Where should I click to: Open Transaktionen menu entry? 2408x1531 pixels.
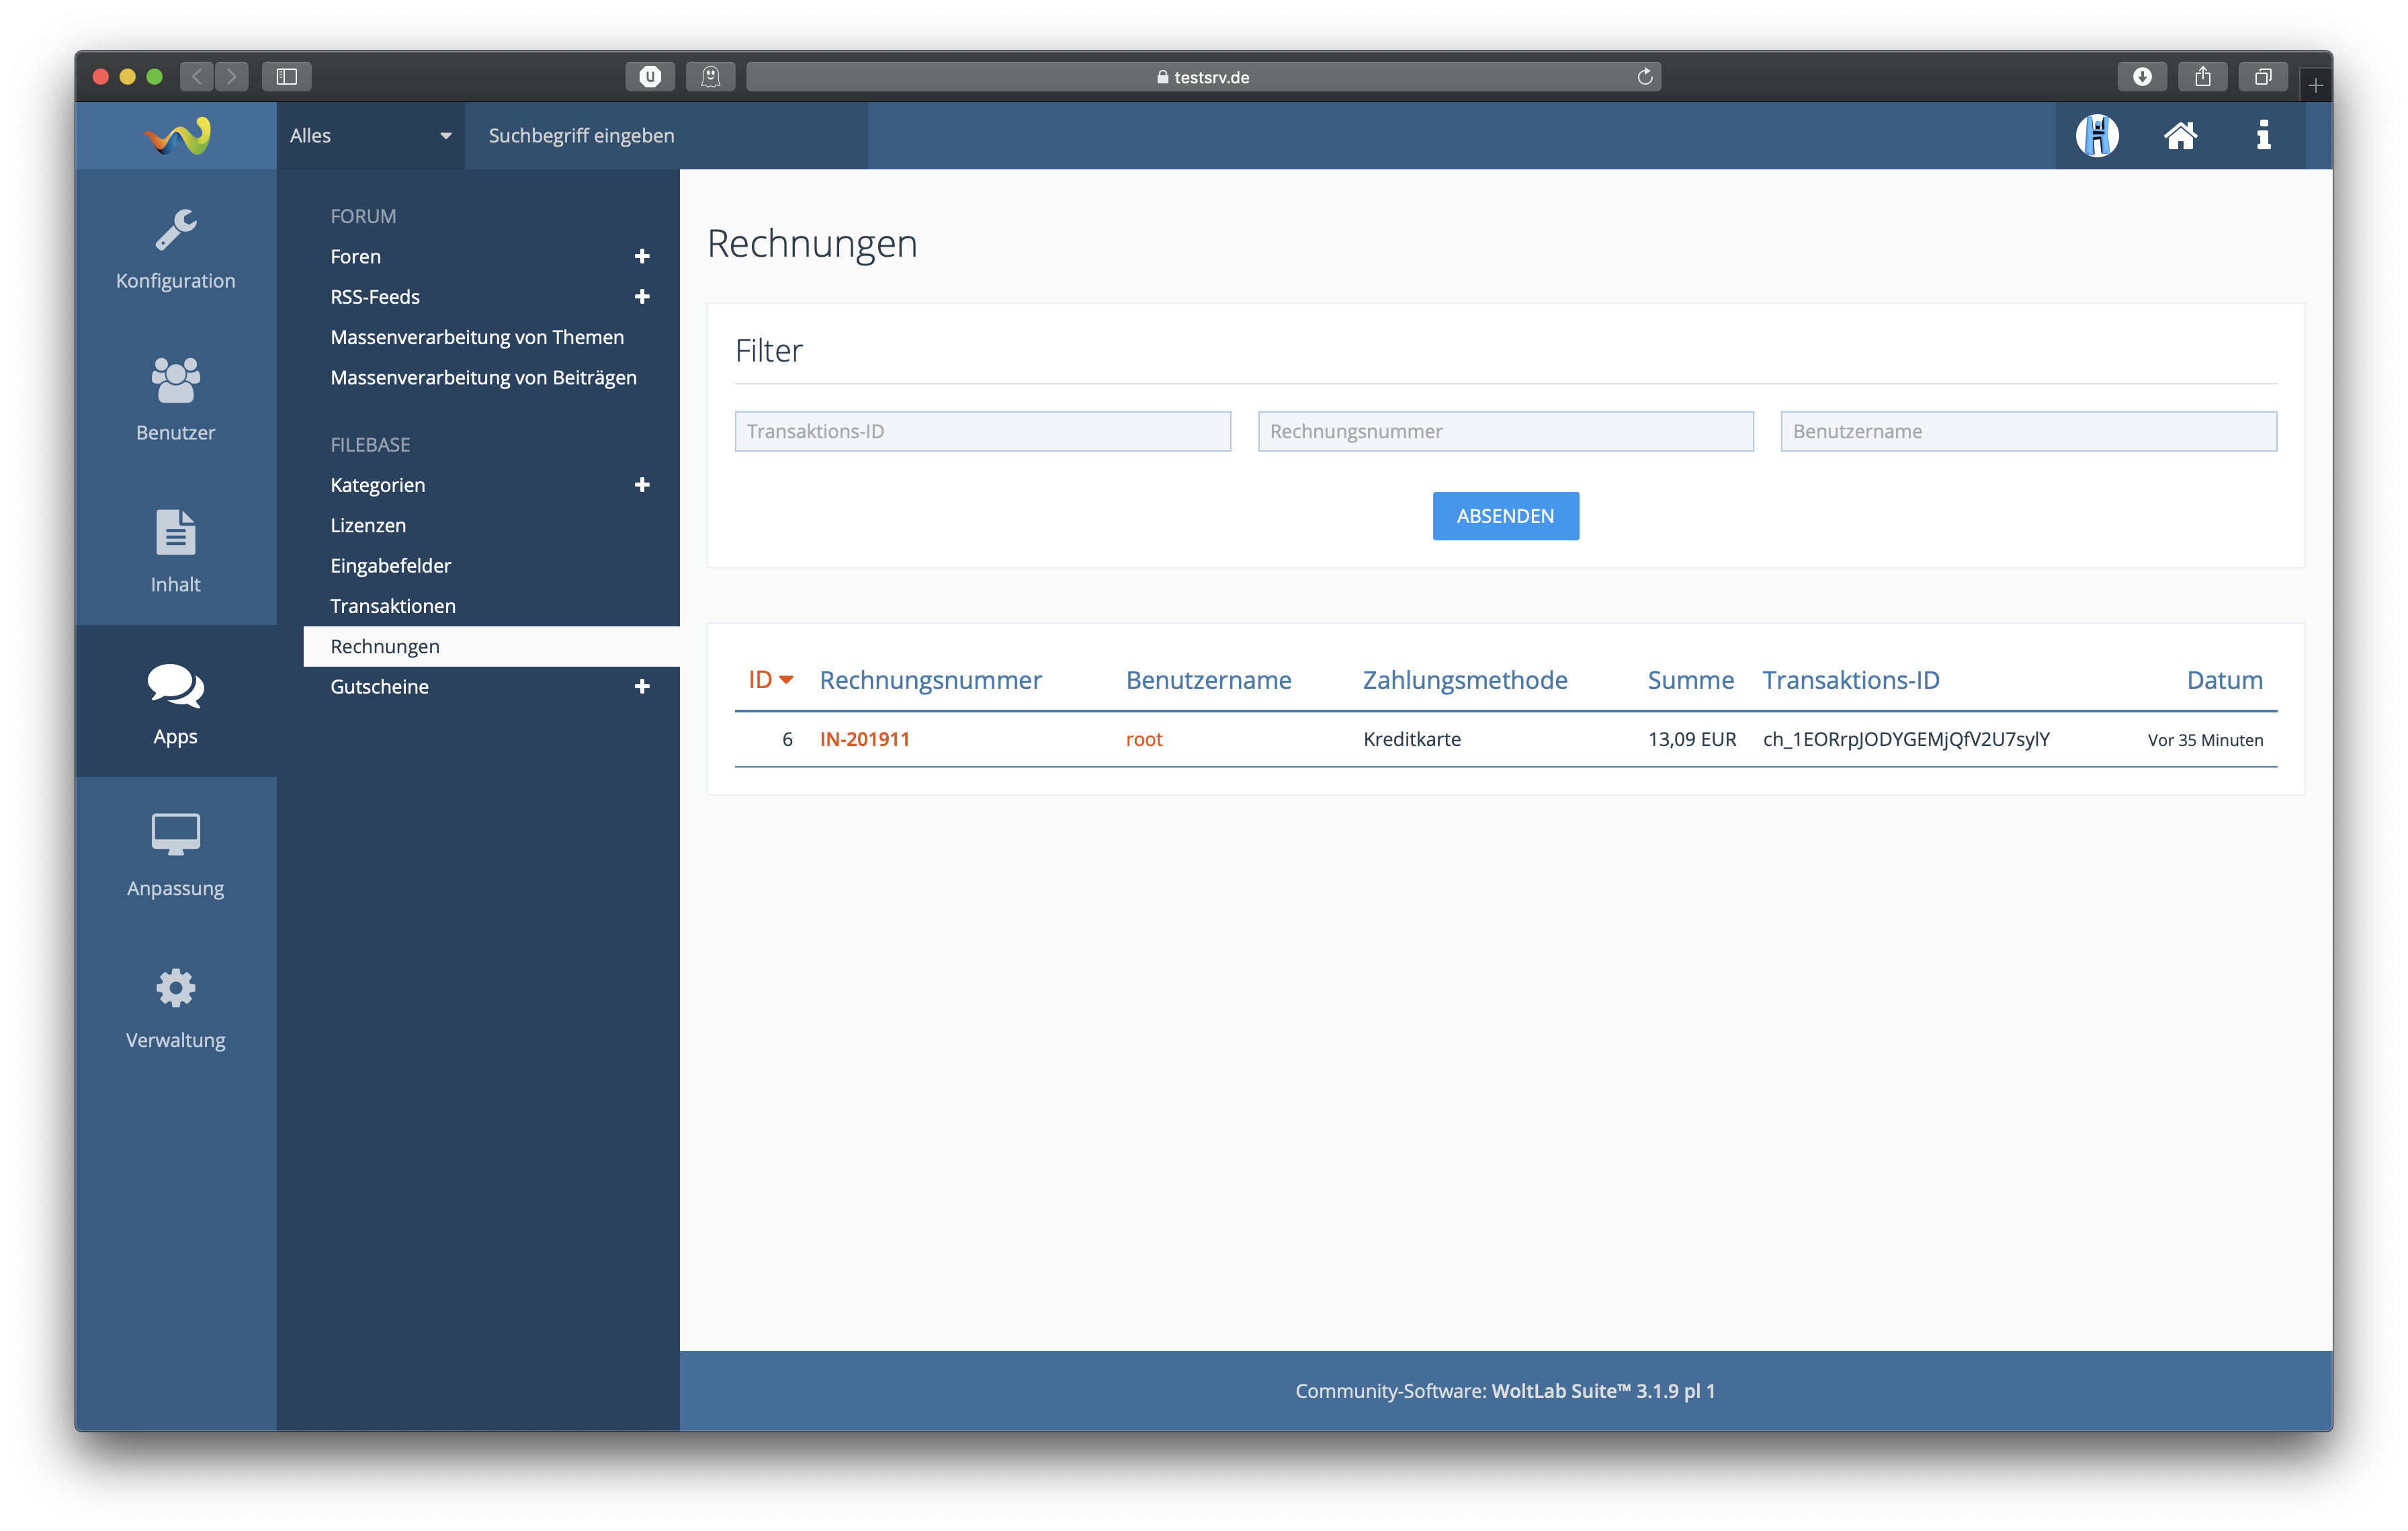click(x=393, y=606)
